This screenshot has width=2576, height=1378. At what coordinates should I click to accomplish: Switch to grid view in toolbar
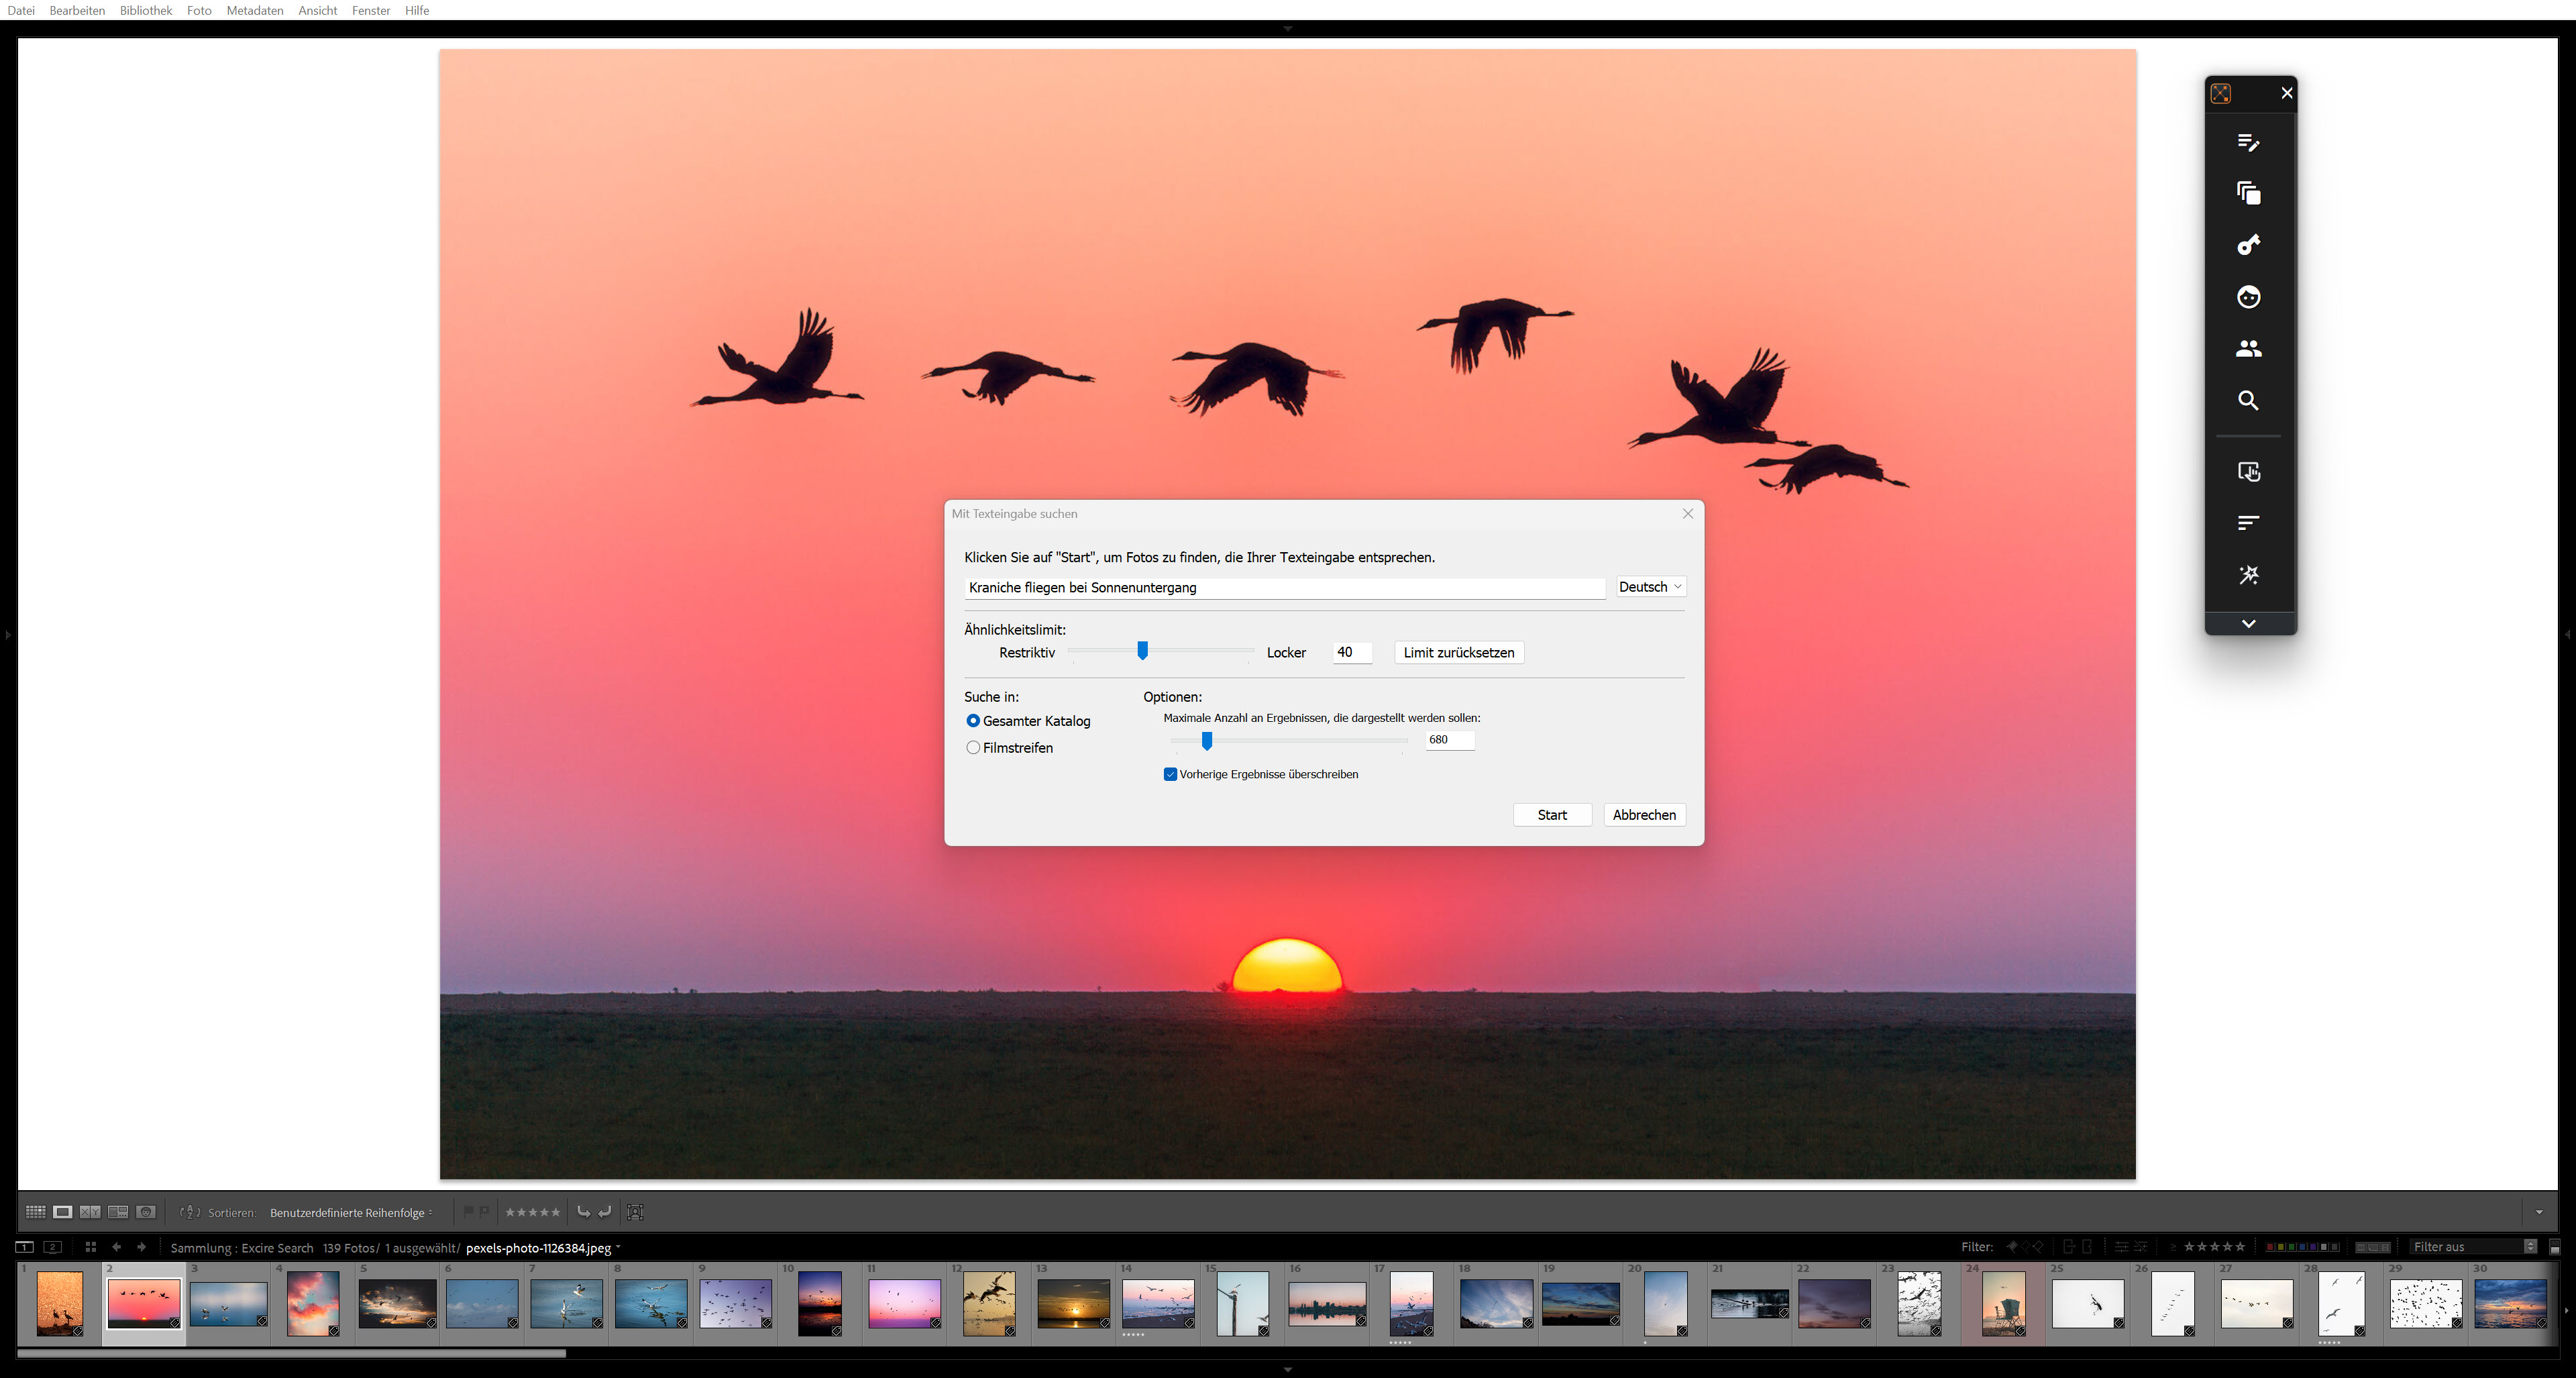tap(35, 1212)
